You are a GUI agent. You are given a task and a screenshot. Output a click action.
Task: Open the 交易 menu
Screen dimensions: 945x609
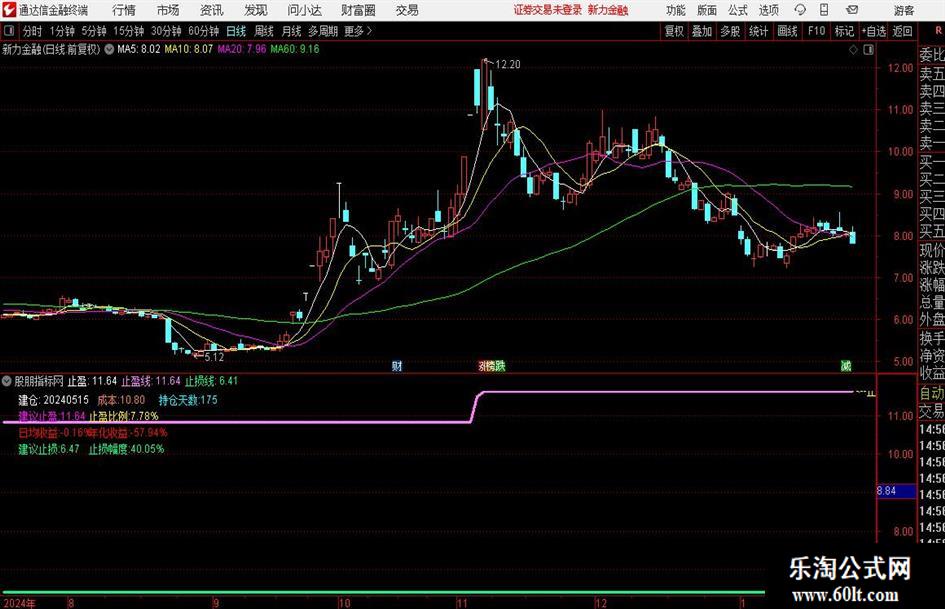407,10
